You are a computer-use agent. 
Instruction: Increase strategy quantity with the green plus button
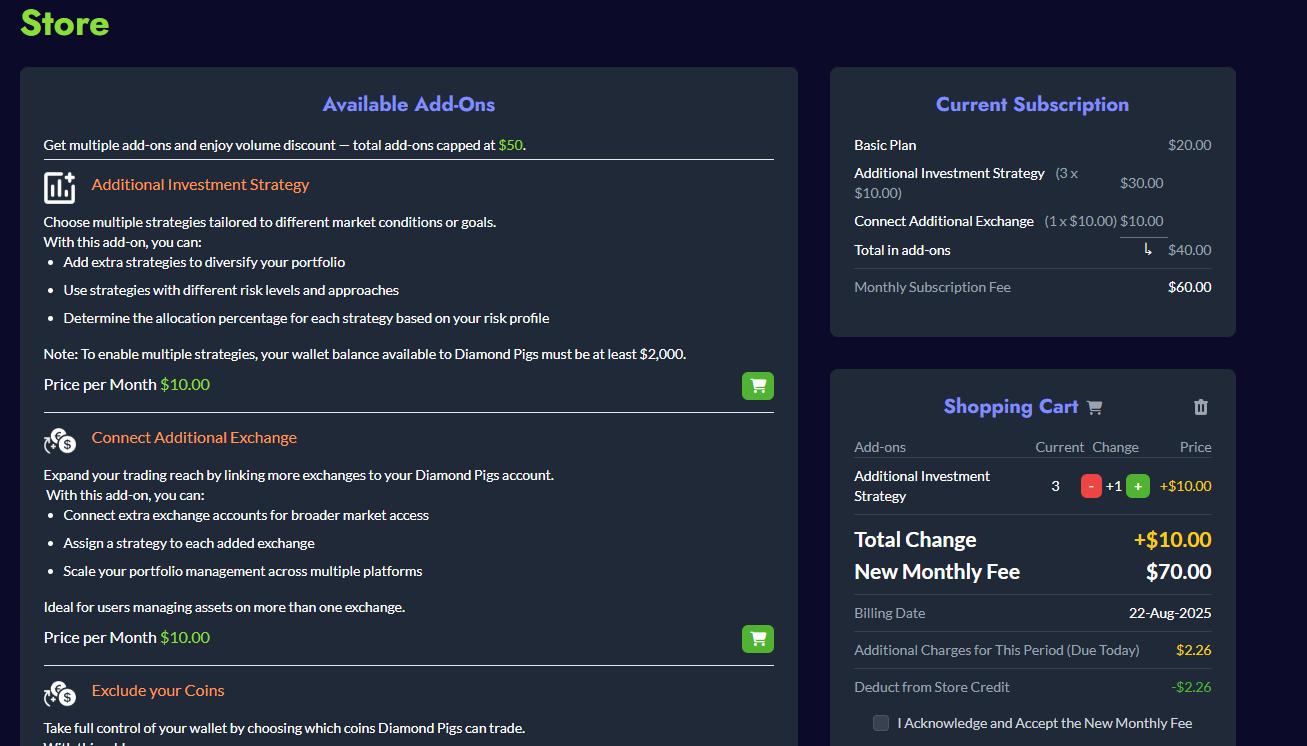[1138, 485]
